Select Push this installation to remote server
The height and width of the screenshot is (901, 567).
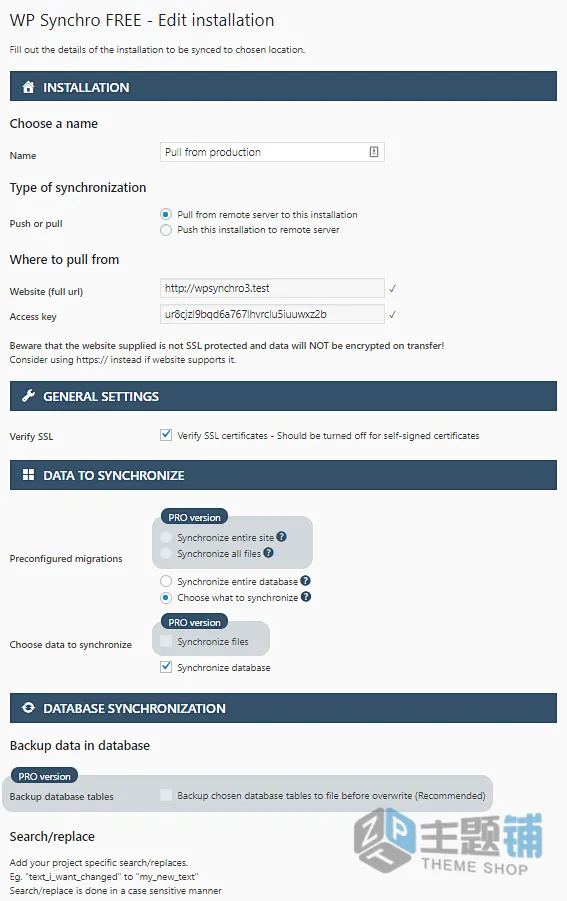(166, 230)
